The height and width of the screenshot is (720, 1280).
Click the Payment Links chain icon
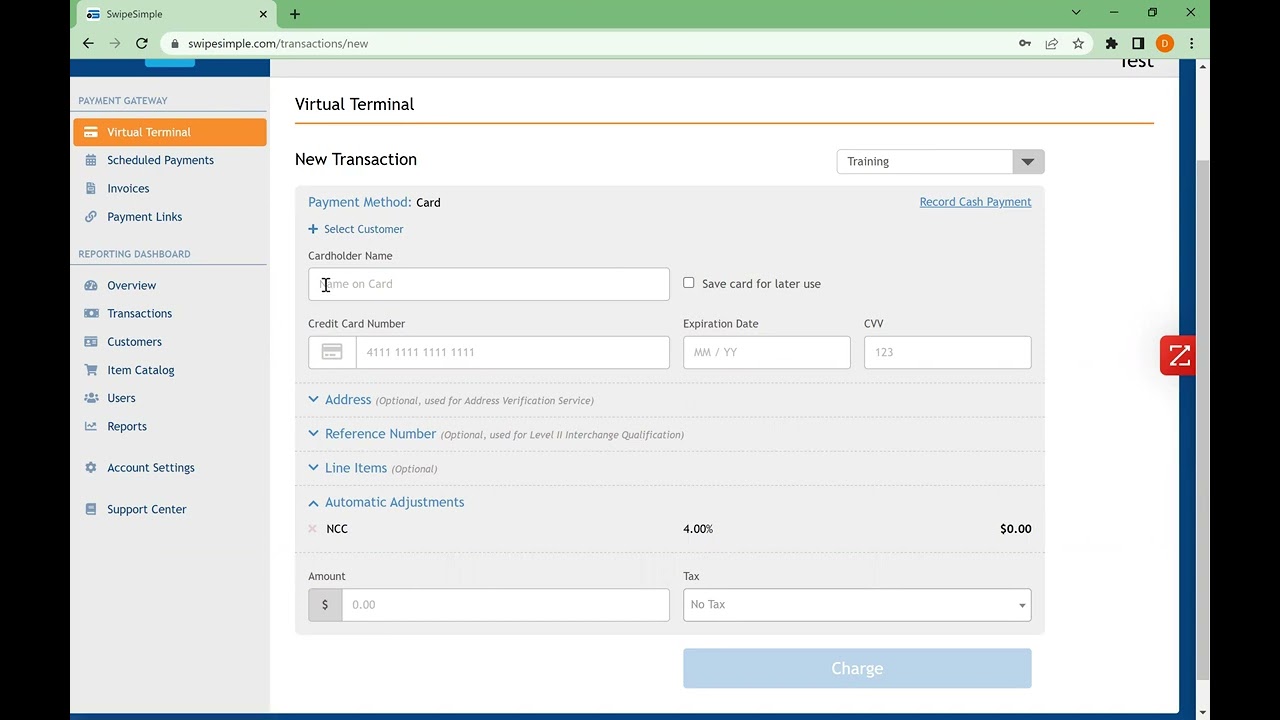click(91, 216)
